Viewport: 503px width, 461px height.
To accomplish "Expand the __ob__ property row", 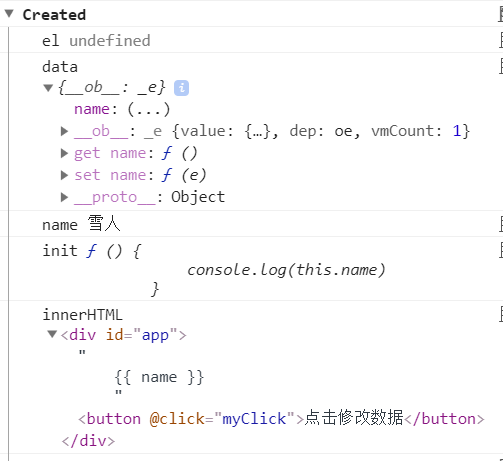I will (x=64, y=131).
